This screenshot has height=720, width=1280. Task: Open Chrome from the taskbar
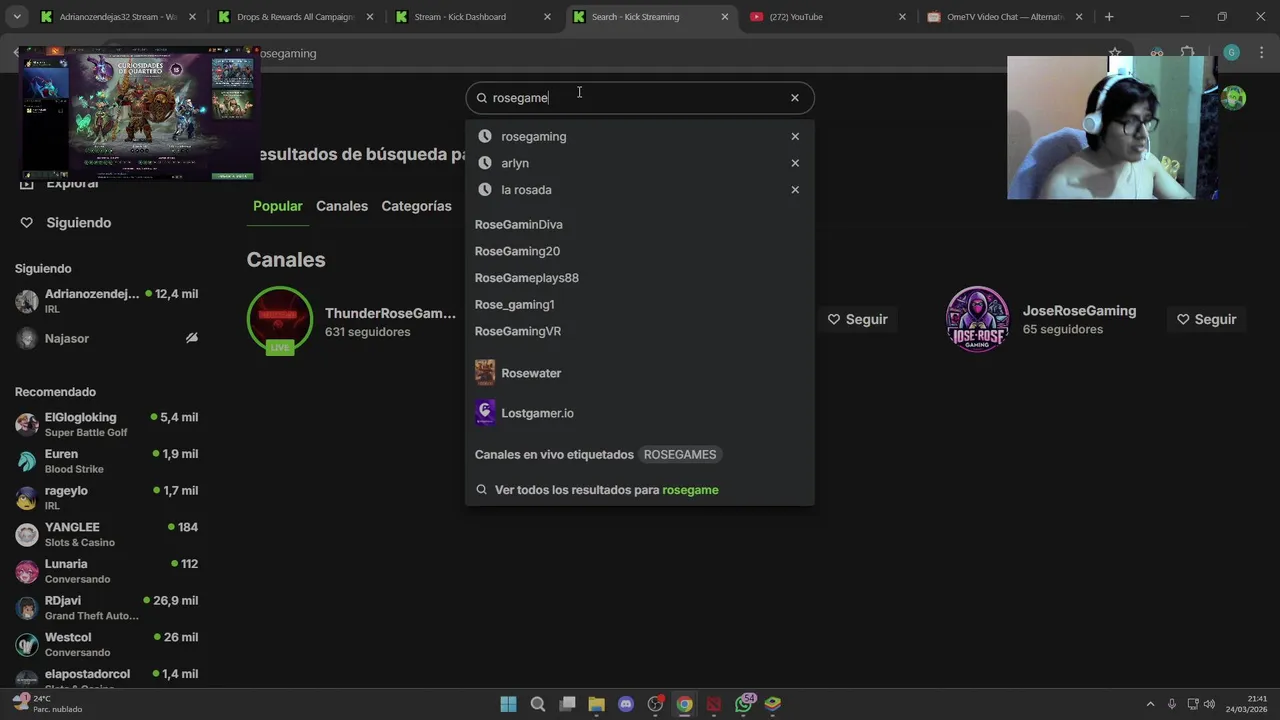[684, 704]
